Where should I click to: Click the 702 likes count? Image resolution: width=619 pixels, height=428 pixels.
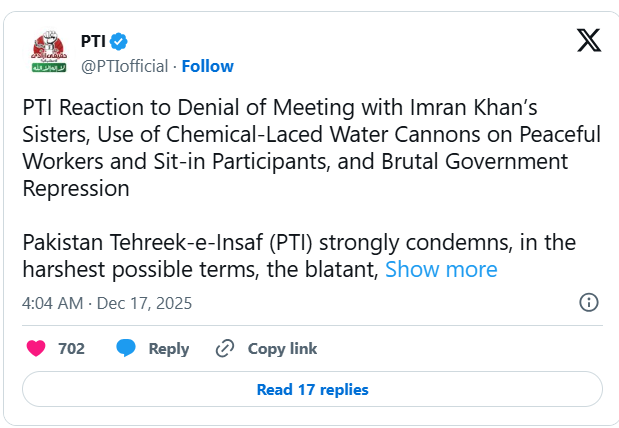pyautogui.click(x=71, y=349)
